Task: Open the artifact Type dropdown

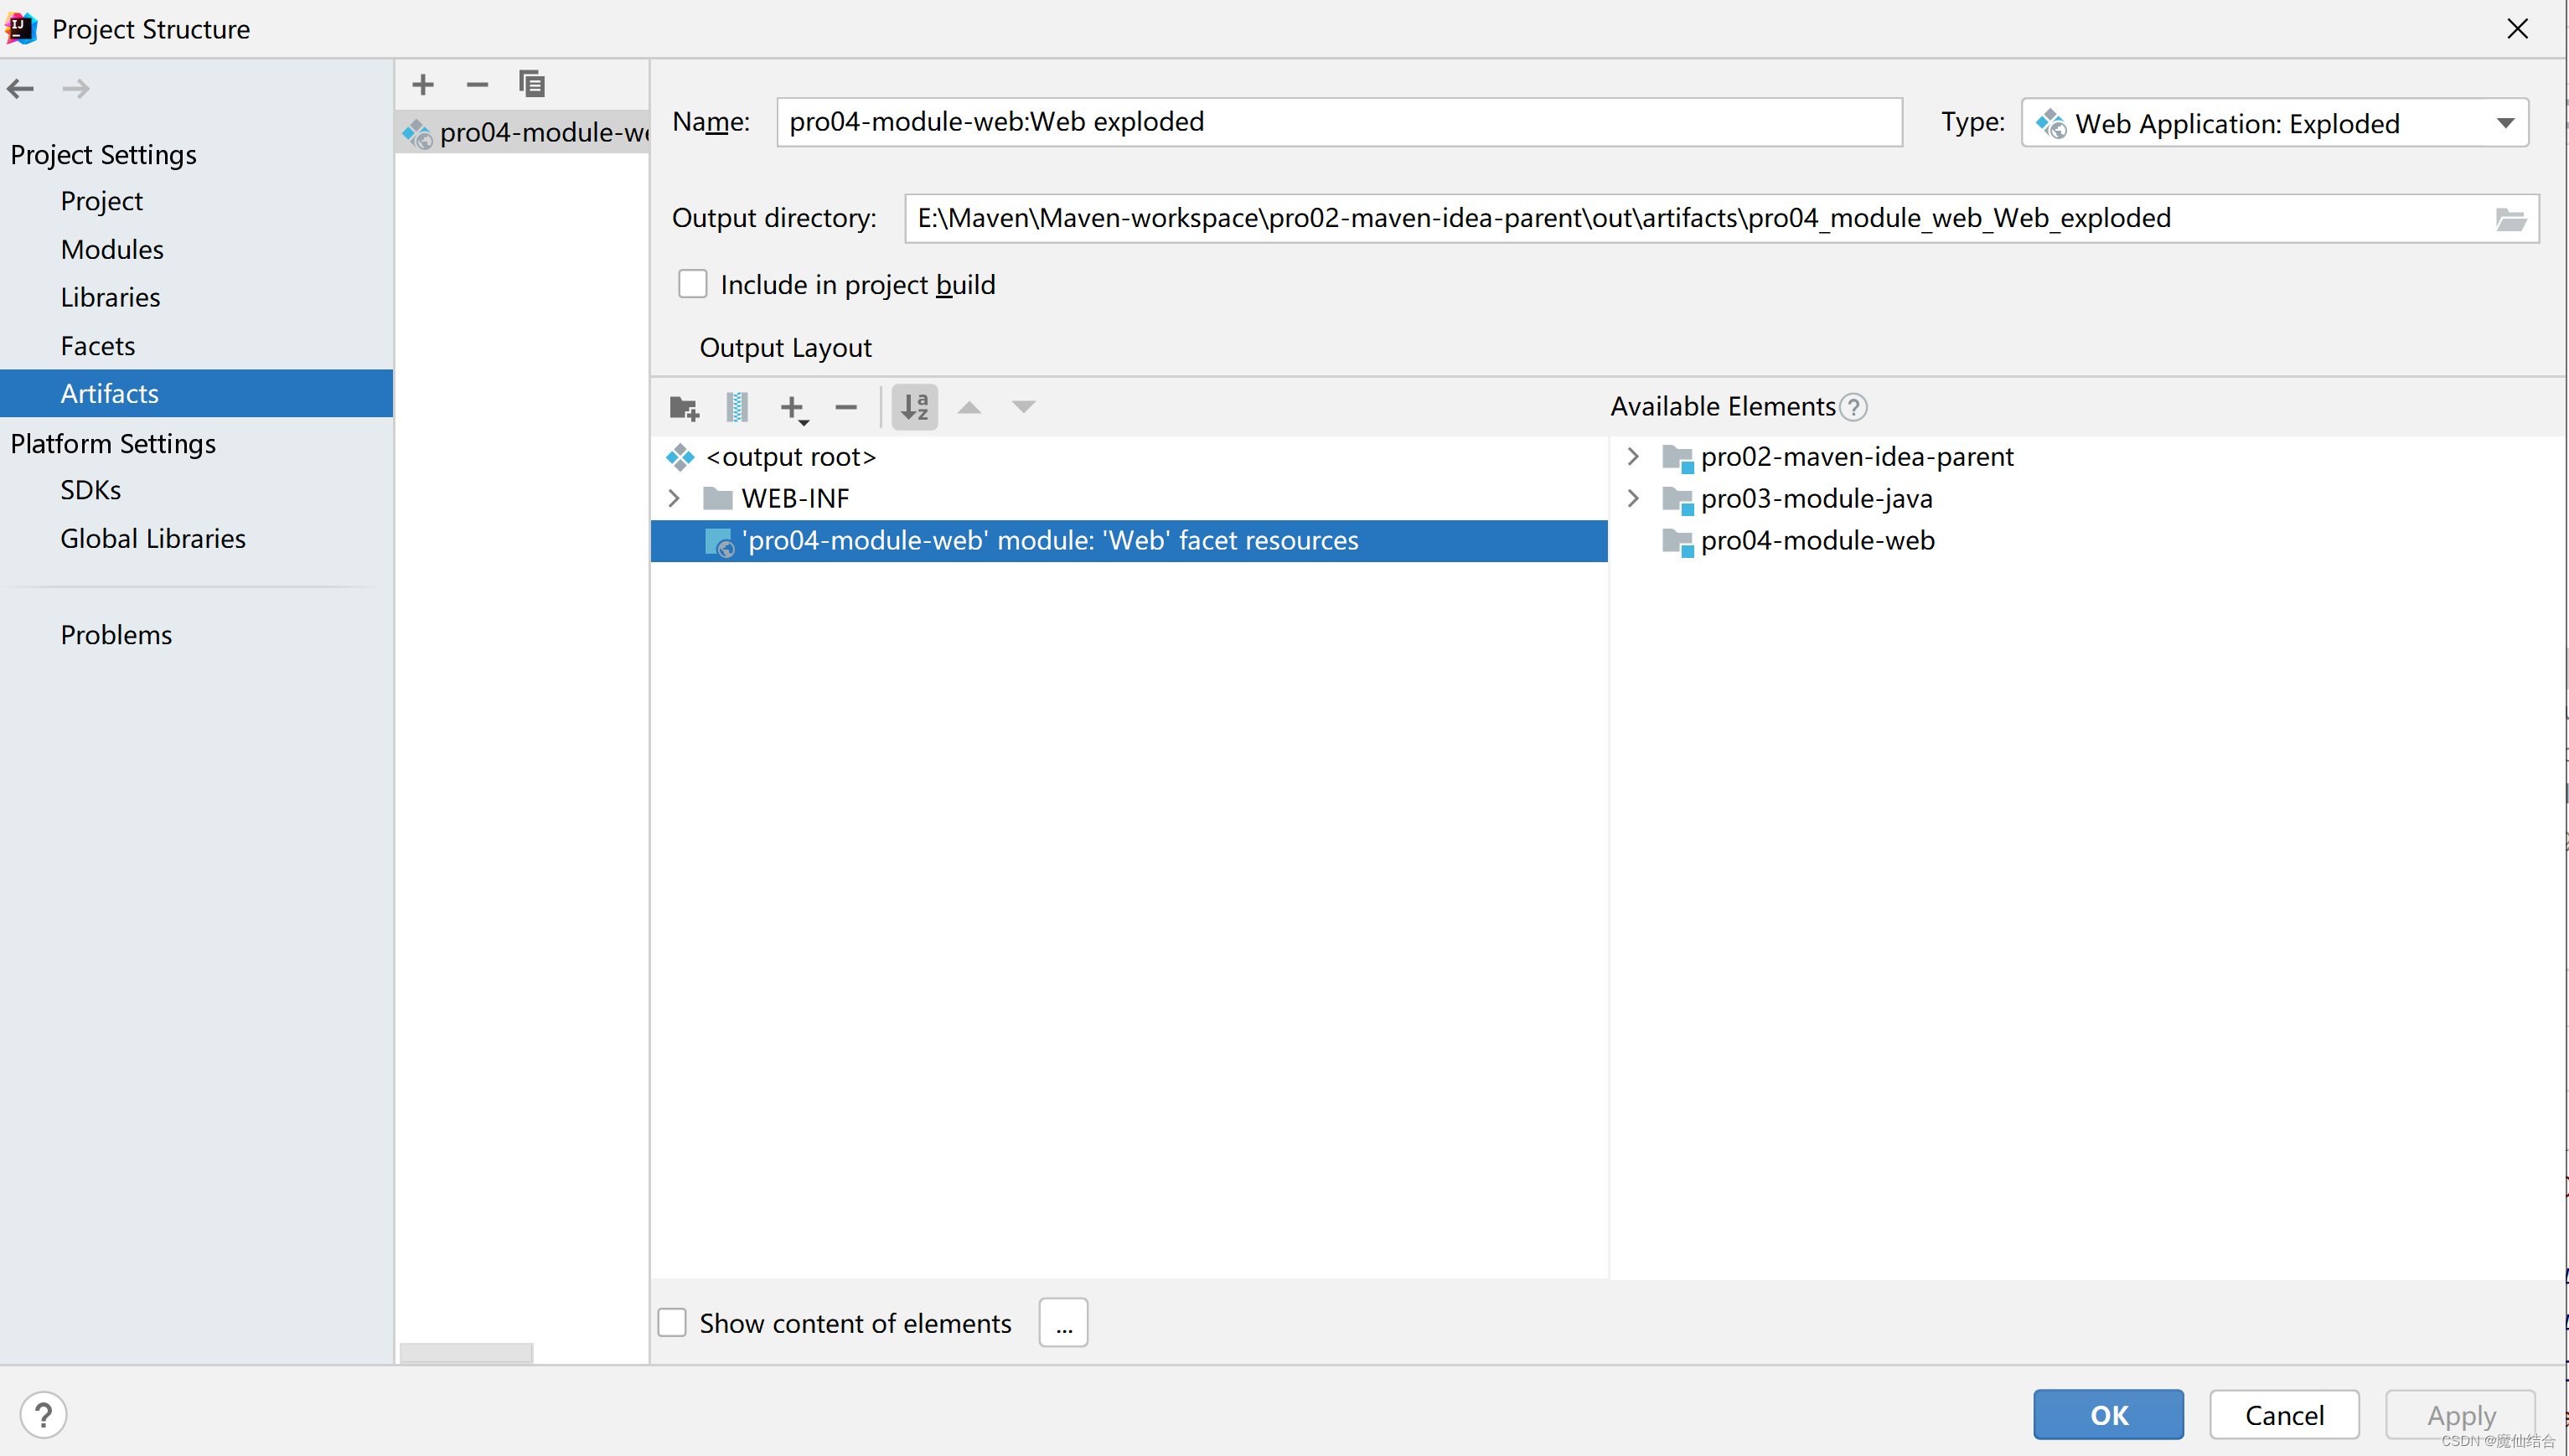Action: click(2274, 123)
